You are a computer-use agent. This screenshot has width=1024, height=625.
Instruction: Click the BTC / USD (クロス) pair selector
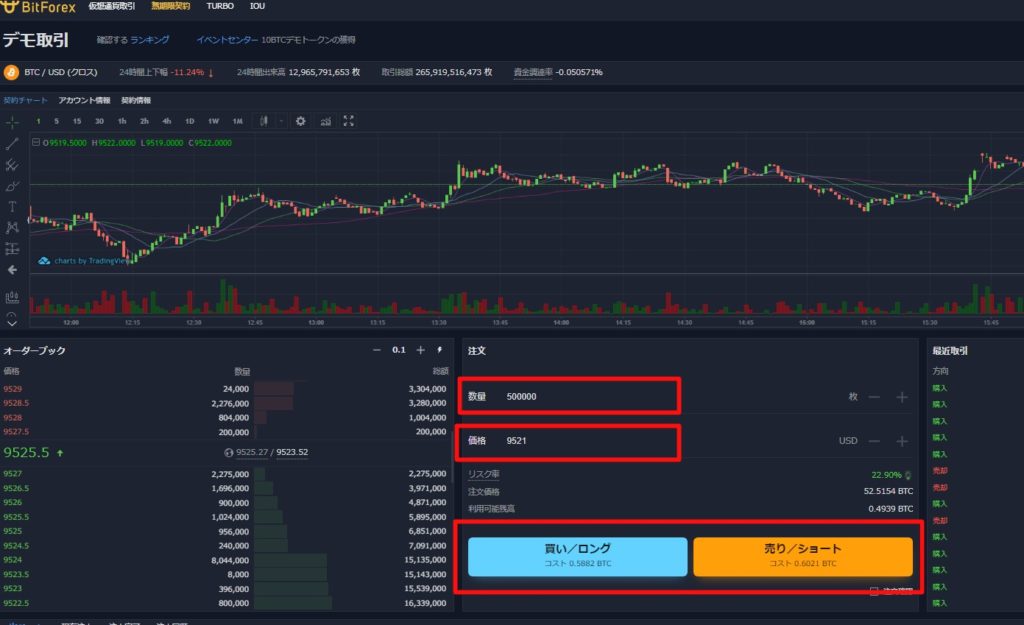[x=61, y=72]
